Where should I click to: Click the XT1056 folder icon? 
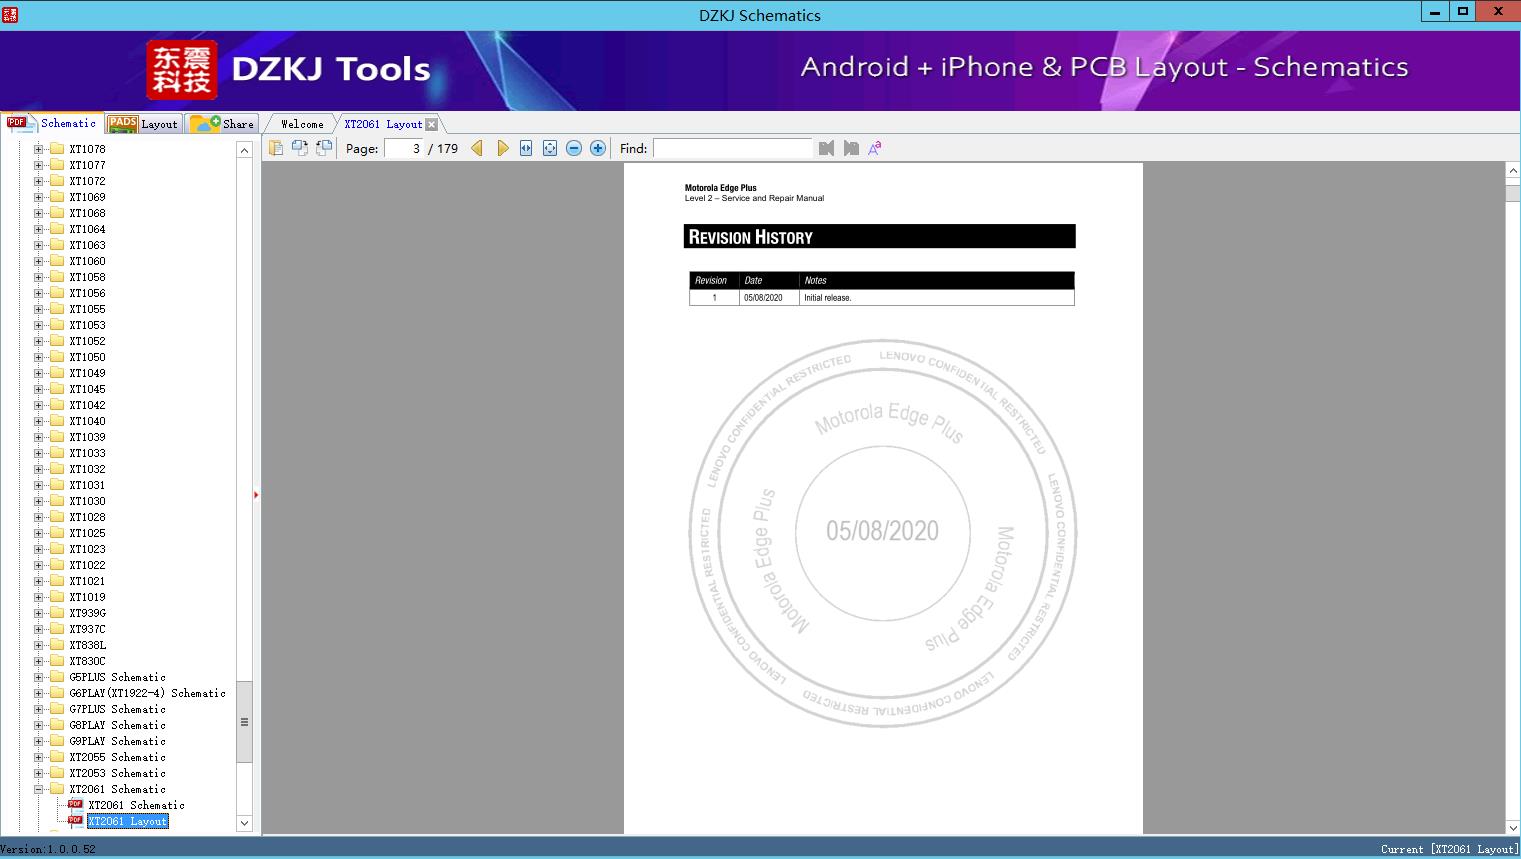click(x=57, y=293)
